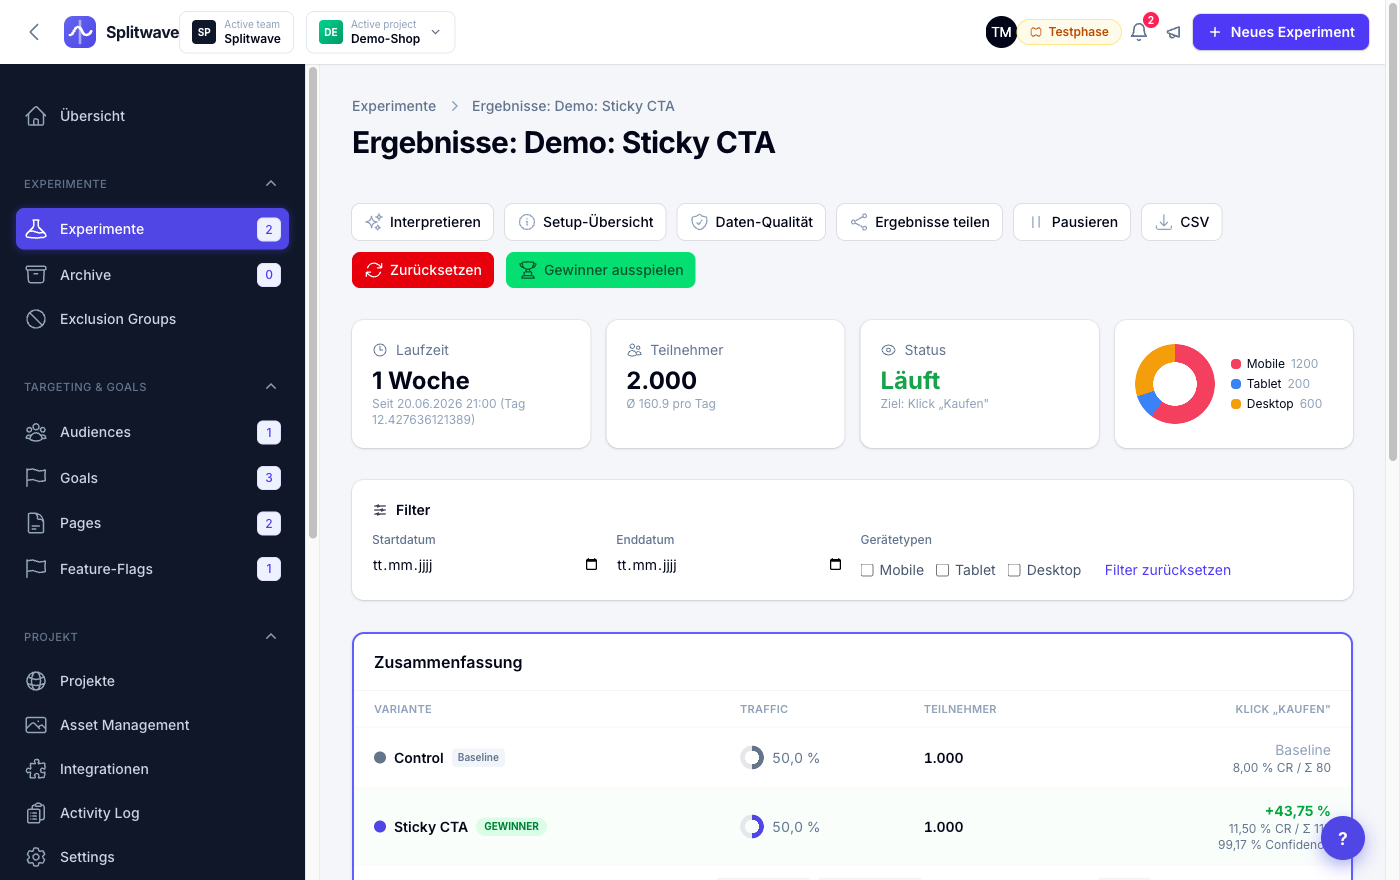Download results via CSV button
This screenshot has width=1400, height=880.
1182,222
